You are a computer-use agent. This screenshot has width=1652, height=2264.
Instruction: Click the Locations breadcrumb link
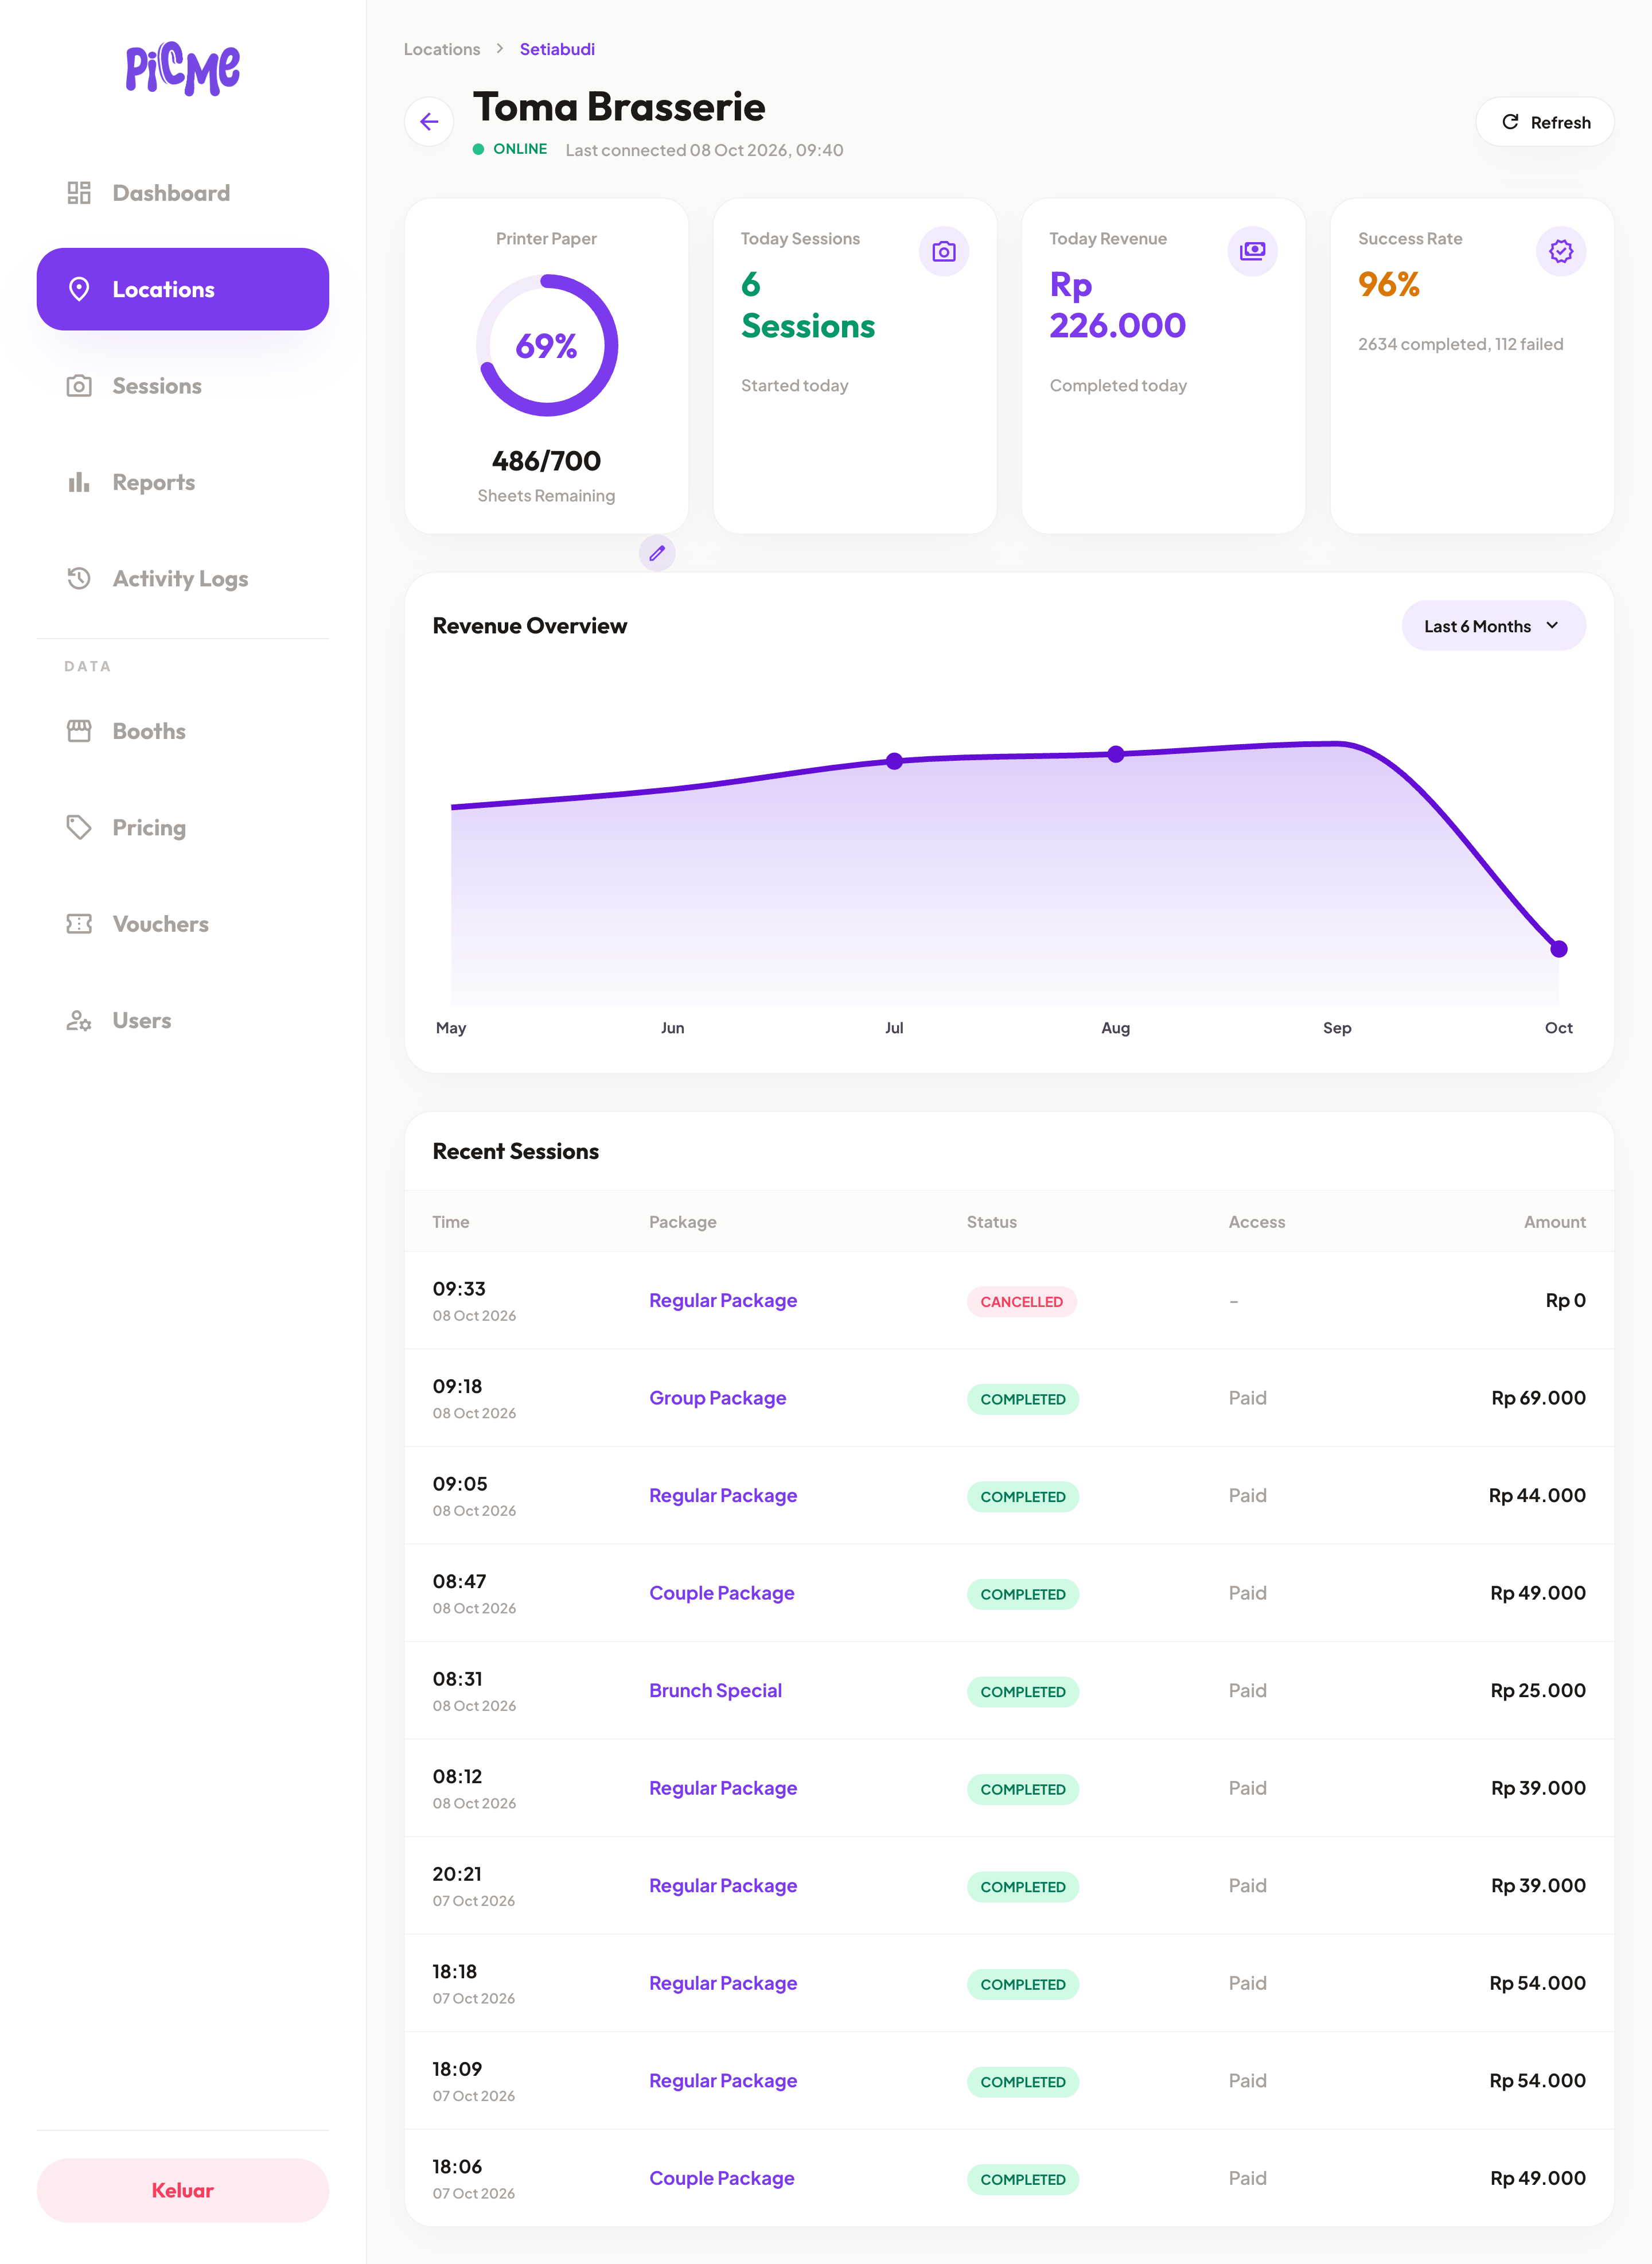pos(442,49)
